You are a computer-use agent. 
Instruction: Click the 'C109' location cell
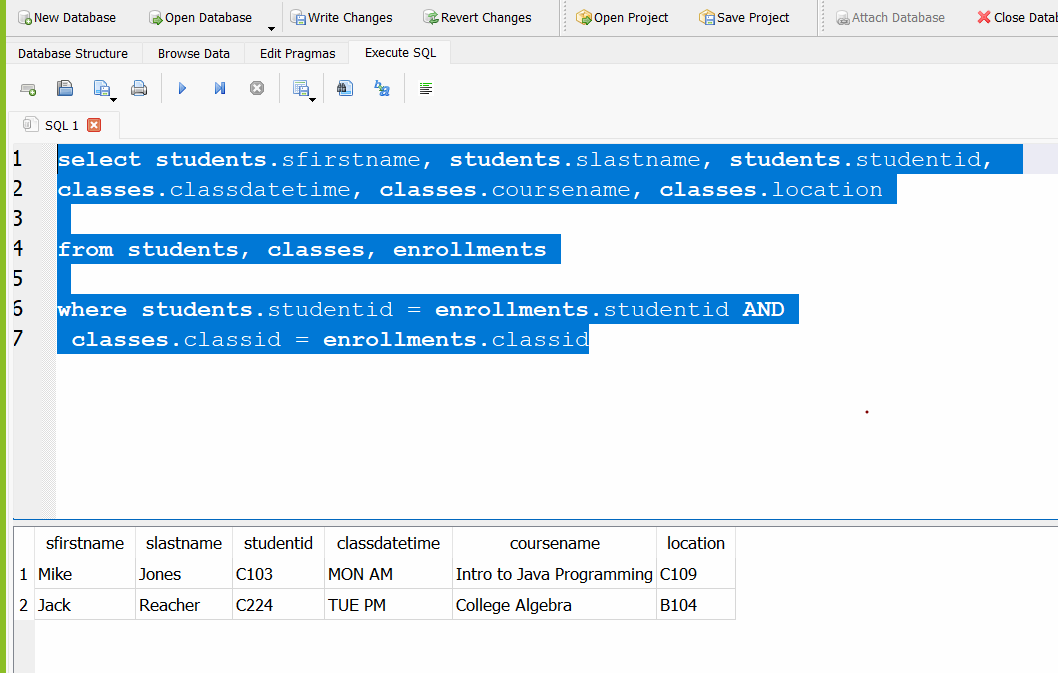click(696, 574)
